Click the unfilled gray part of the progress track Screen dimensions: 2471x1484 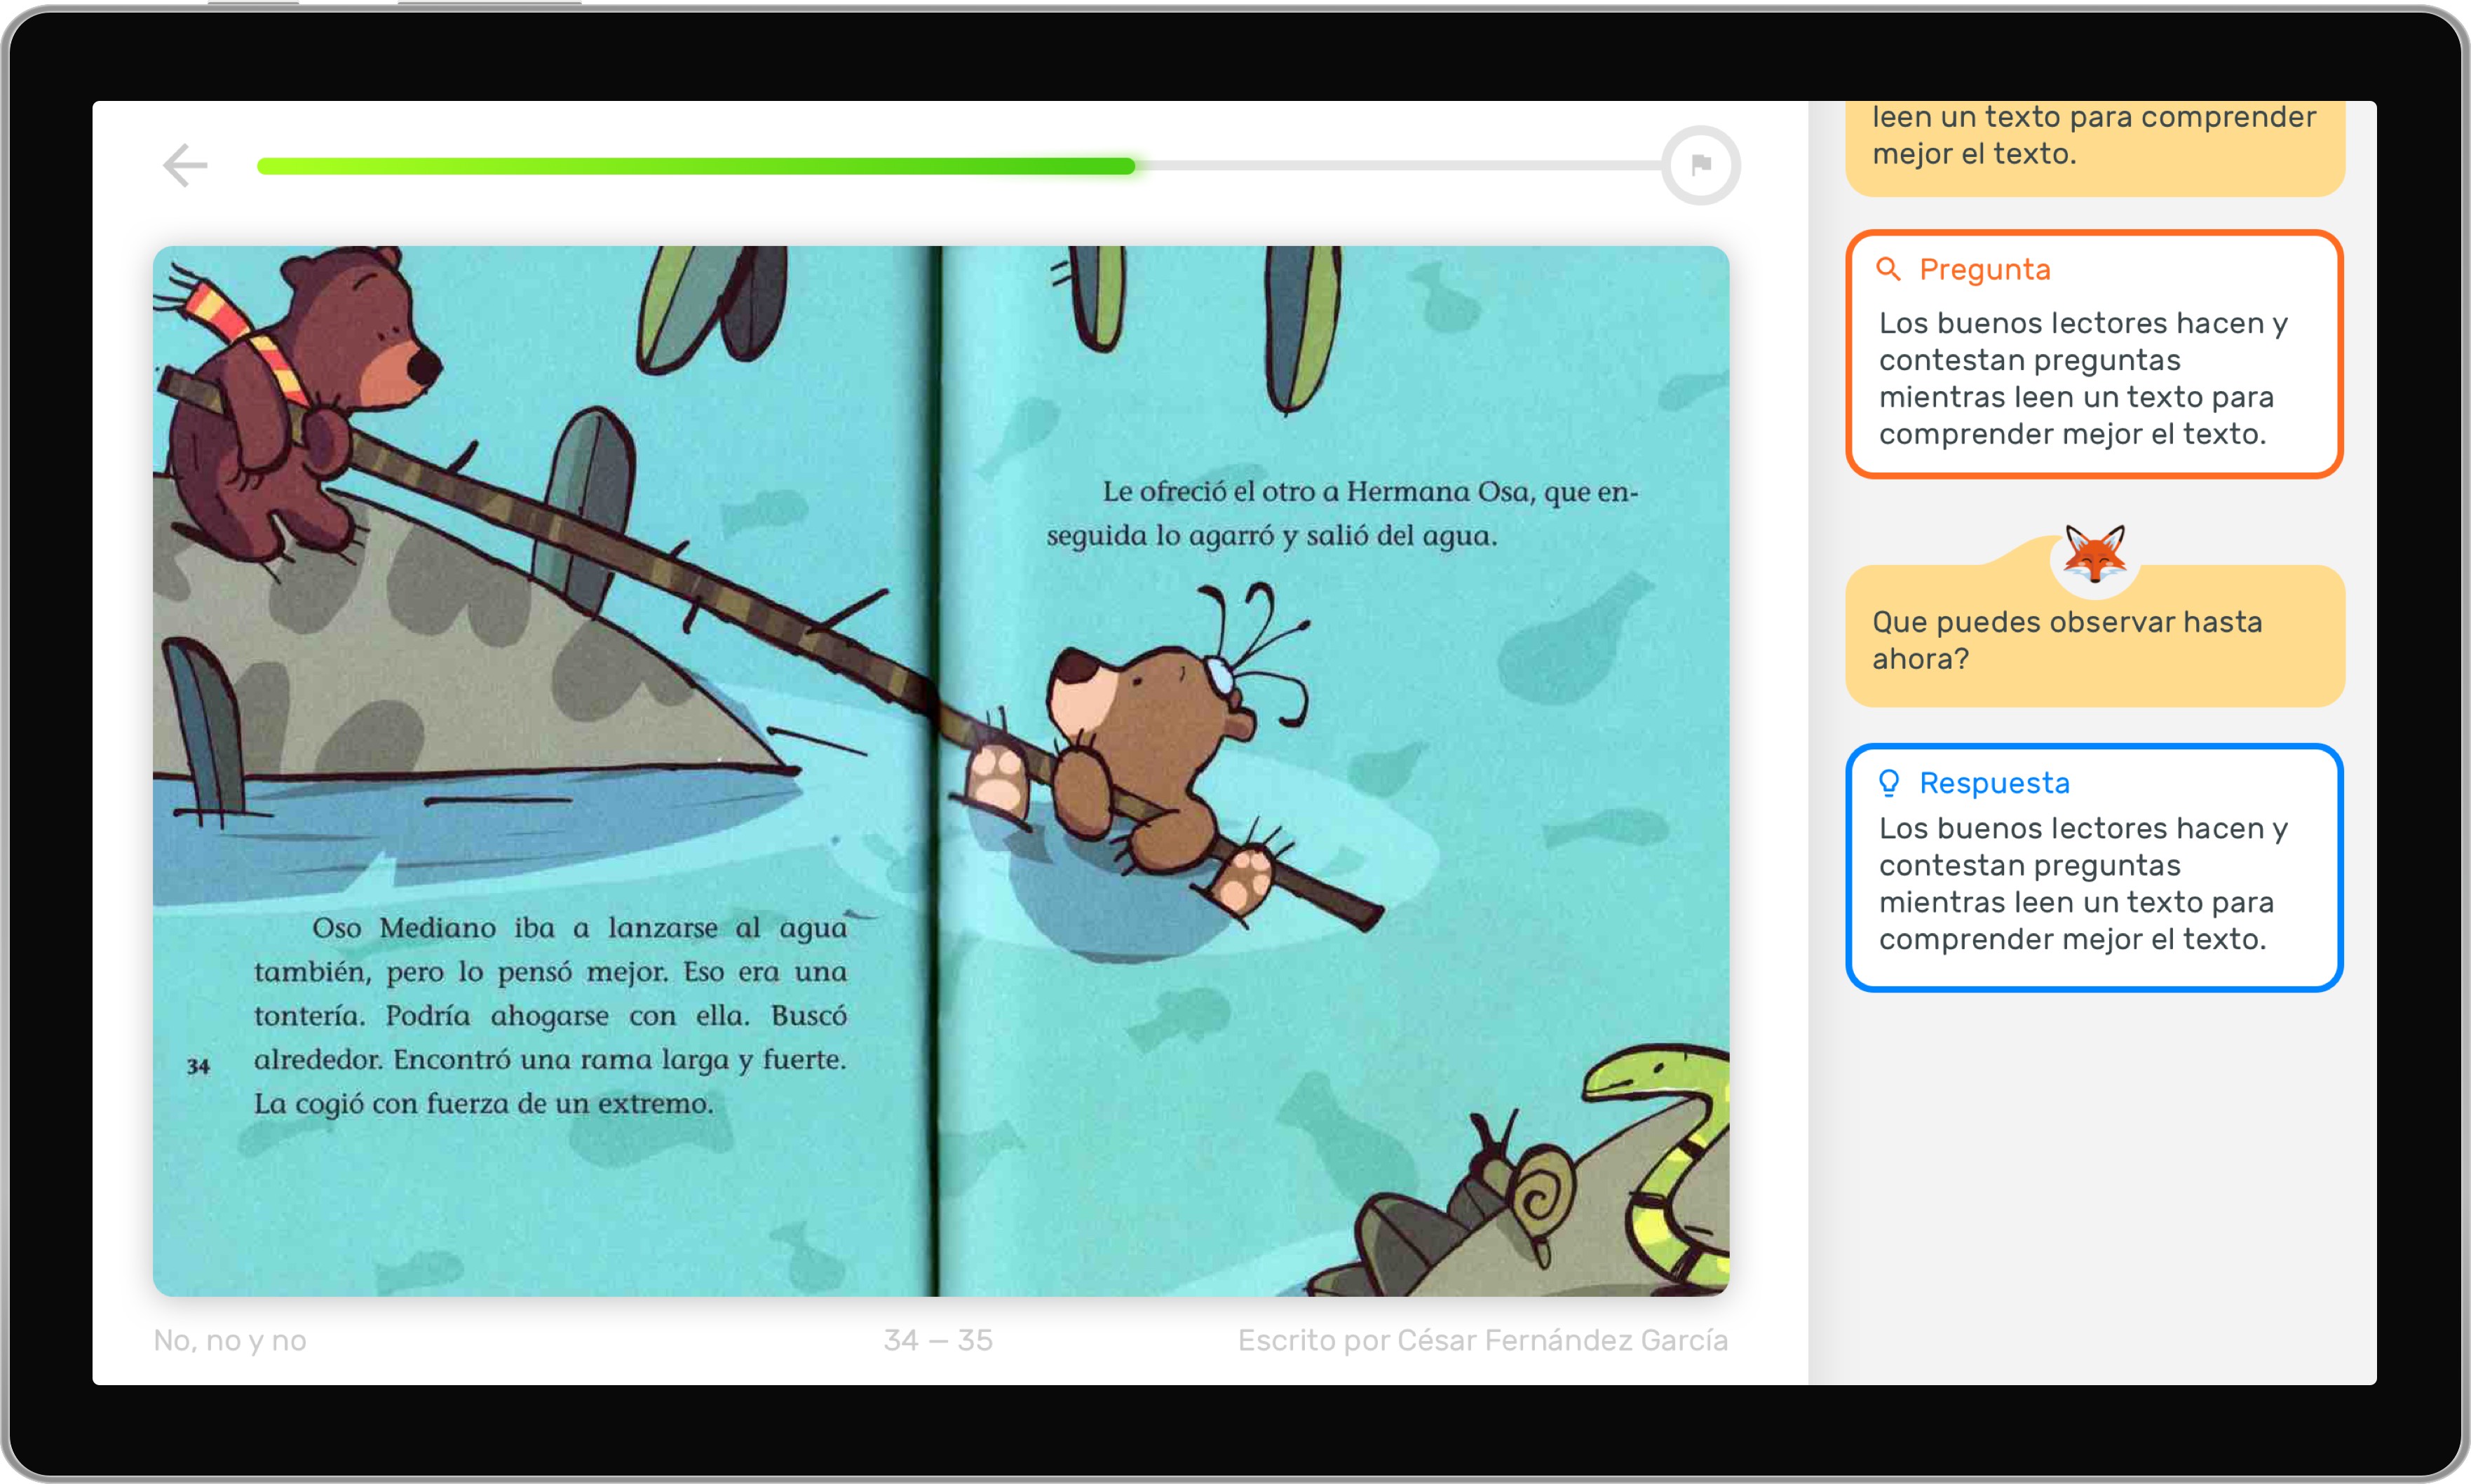[1400, 166]
